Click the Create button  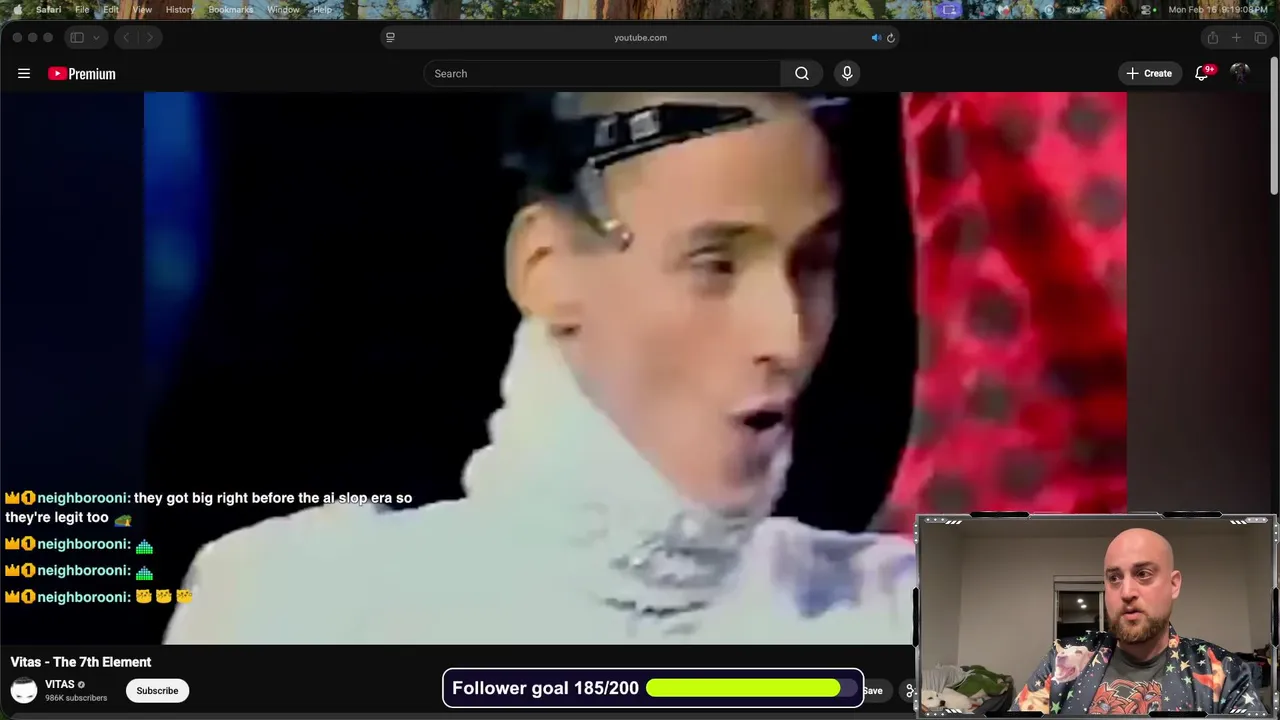(x=1150, y=73)
